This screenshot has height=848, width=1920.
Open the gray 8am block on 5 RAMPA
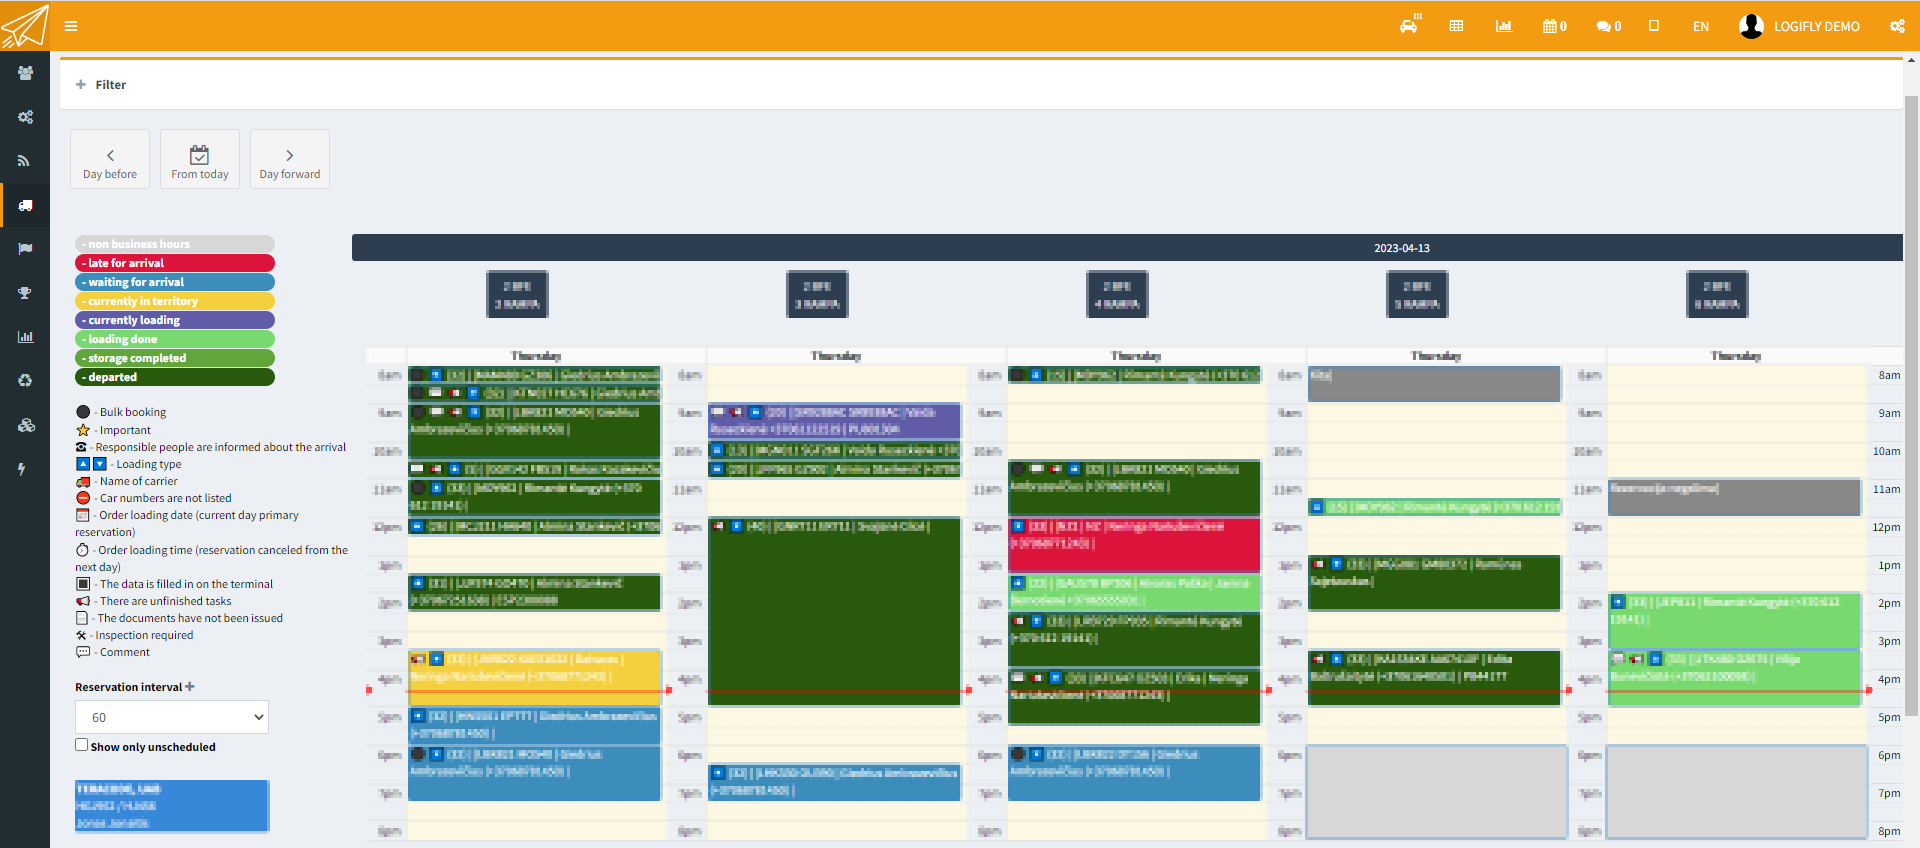(1434, 384)
